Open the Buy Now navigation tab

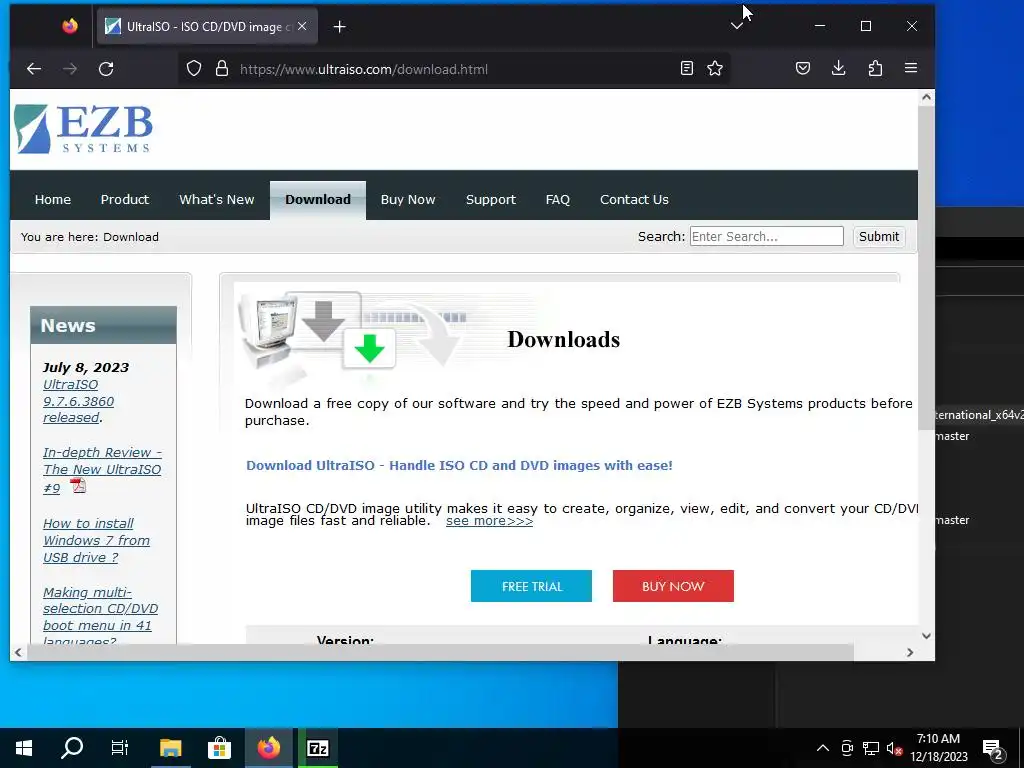click(408, 200)
